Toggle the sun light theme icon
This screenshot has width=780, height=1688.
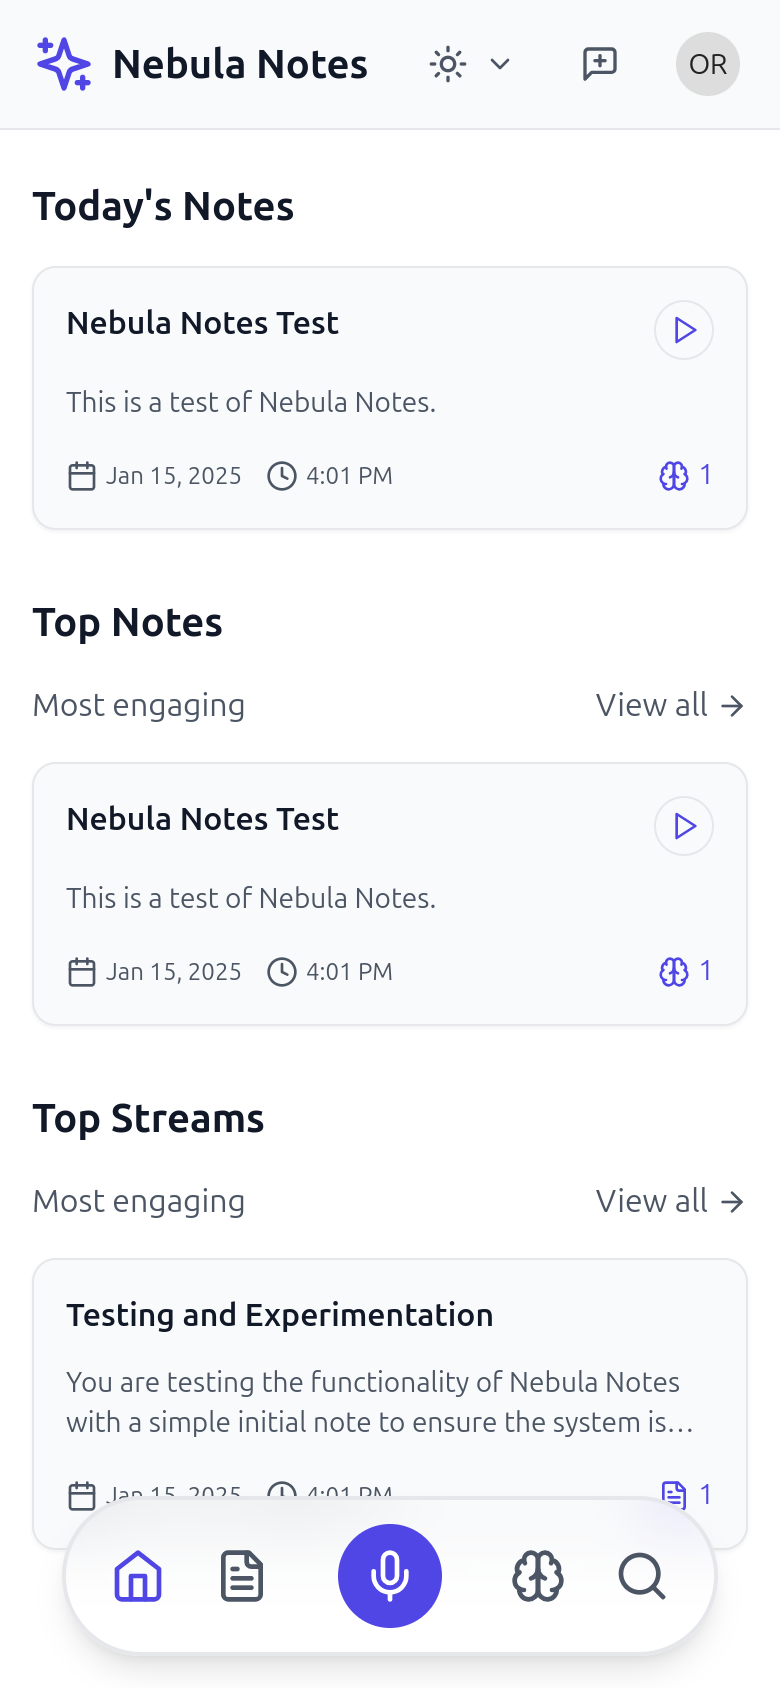click(x=447, y=65)
